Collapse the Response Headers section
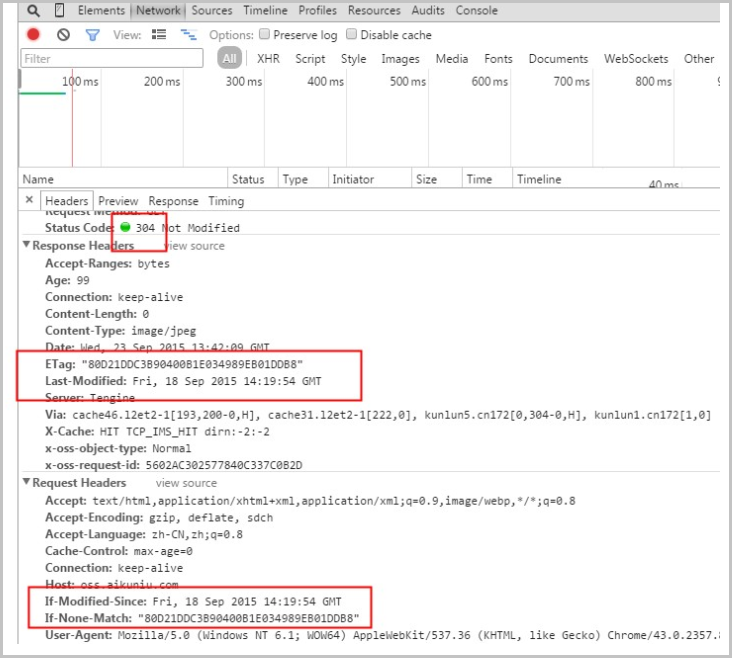Image resolution: width=732 pixels, height=658 pixels. click(x=27, y=245)
